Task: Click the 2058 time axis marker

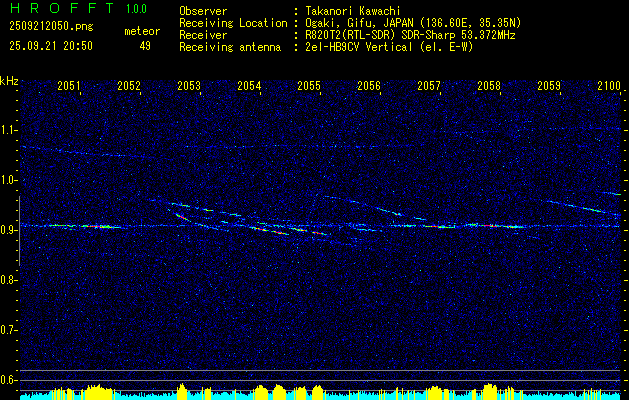Action: click(x=489, y=85)
